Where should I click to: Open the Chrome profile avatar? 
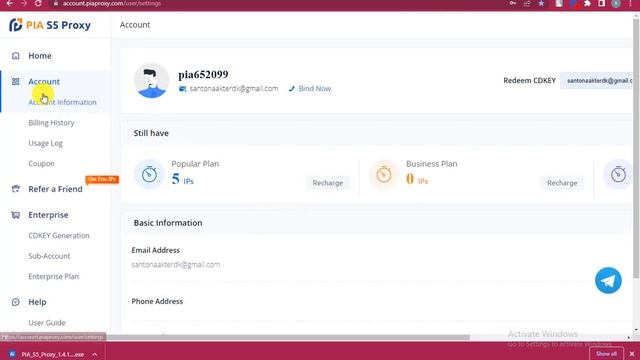[616, 4]
